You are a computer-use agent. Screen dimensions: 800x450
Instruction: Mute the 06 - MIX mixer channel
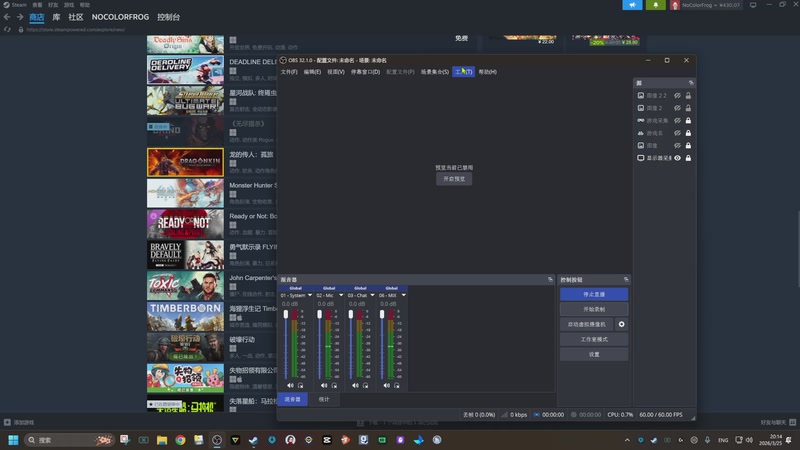coord(386,386)
